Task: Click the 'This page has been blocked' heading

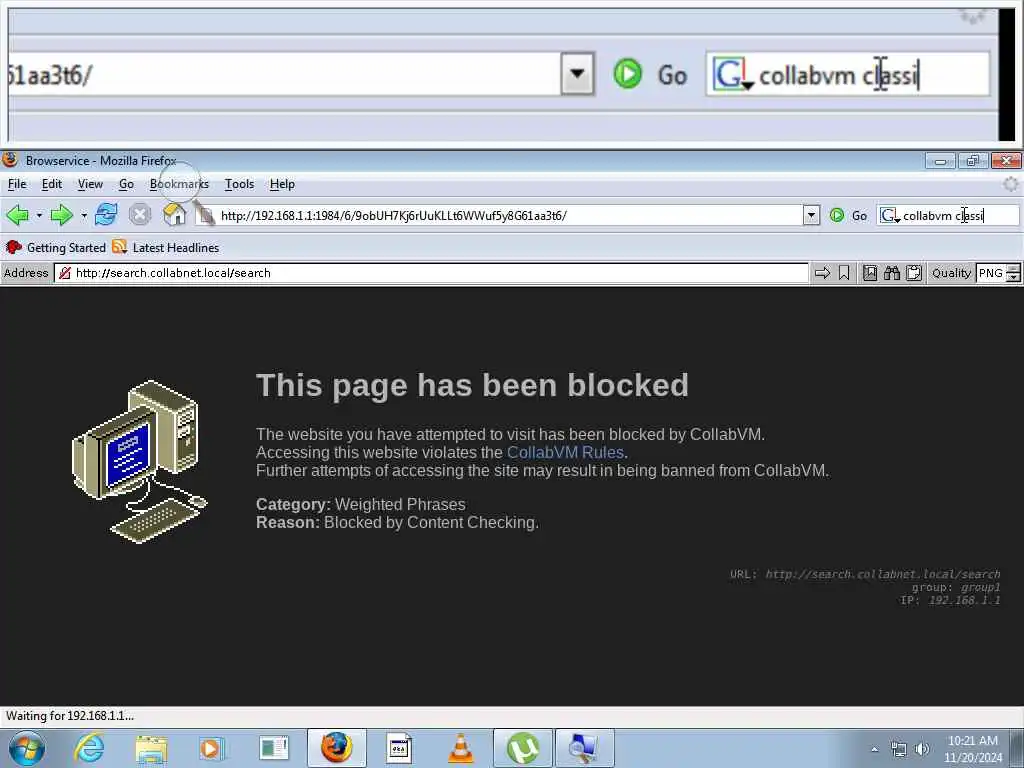Action: coord(472,385)
